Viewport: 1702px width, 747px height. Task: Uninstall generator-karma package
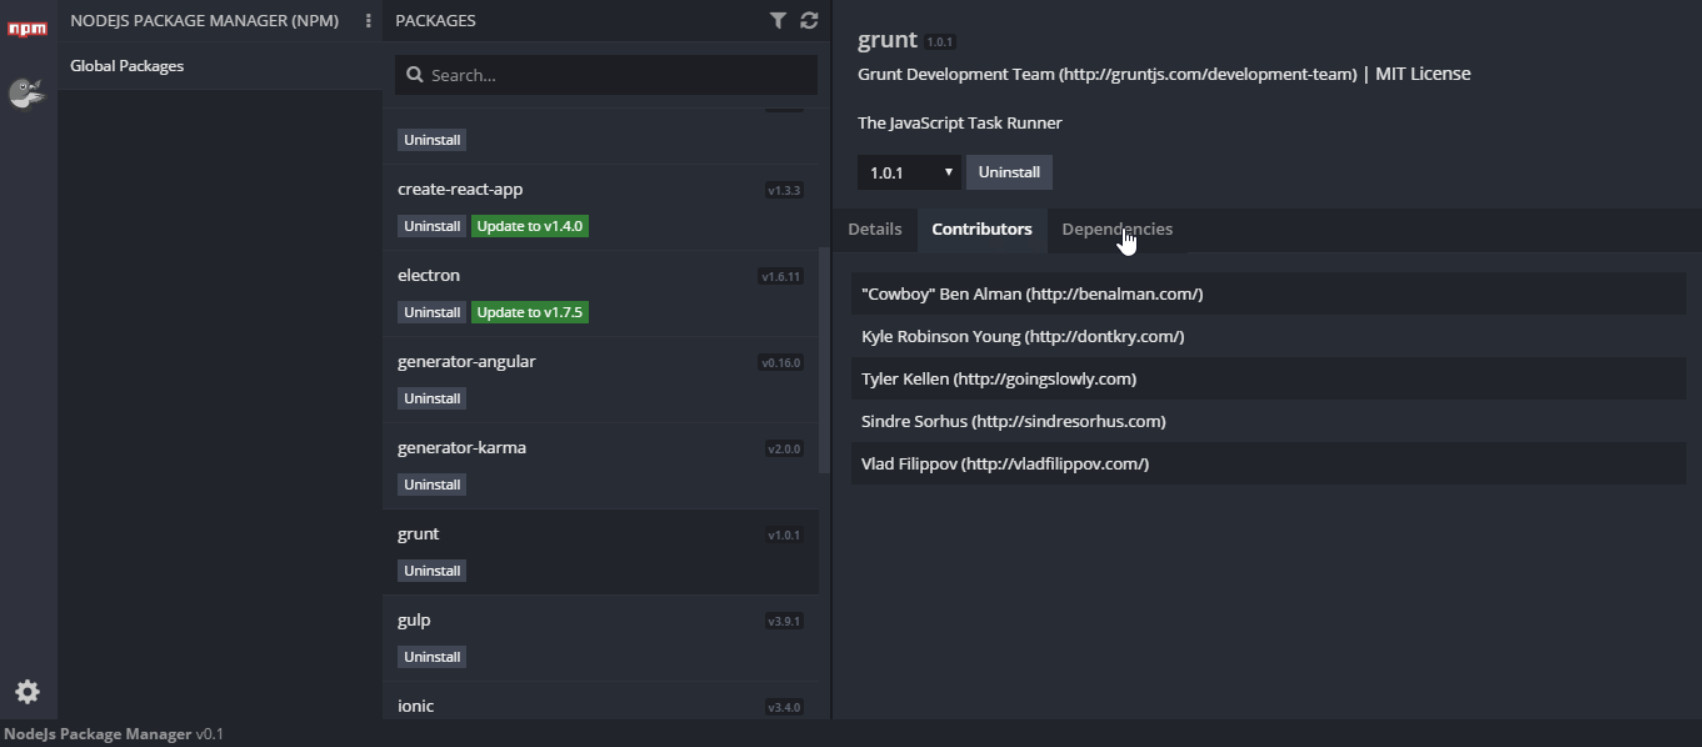pyautogui.click(x=432, y=484)
